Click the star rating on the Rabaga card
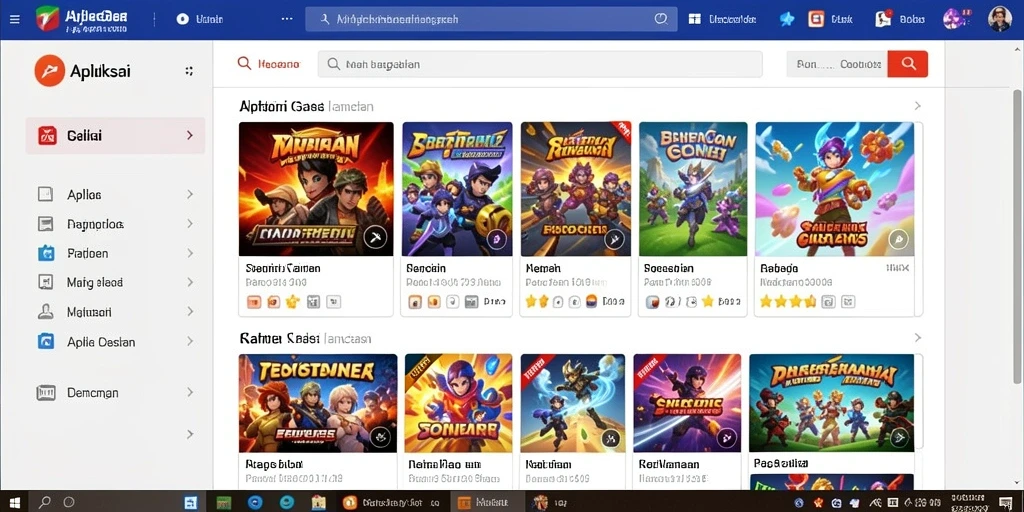The height and width of the screenshot is (512, 1024). click(788, 301)
